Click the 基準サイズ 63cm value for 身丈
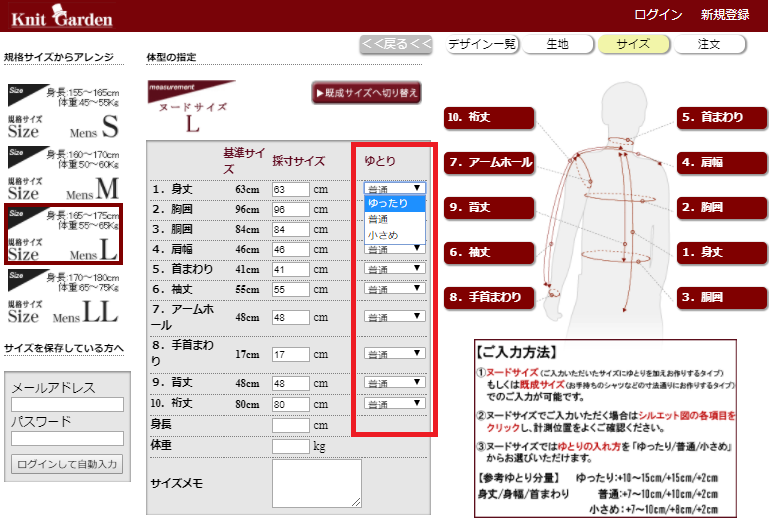 tap(247, 189)
